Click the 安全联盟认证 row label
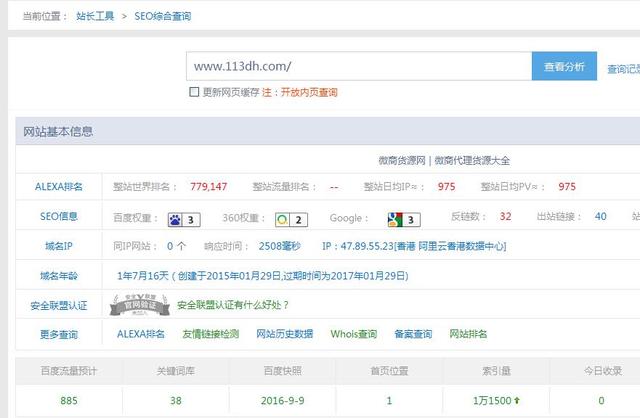The image size is (640, 418). click(59, 306)
